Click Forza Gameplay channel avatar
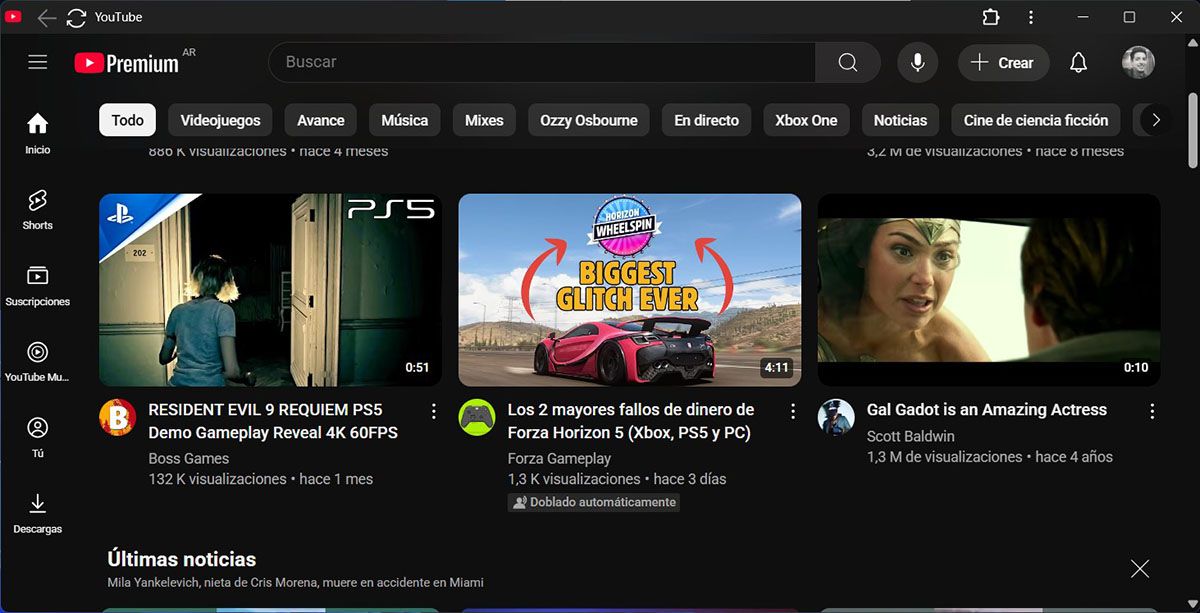The image size is (1200, 613). click(x=477, y=417)
